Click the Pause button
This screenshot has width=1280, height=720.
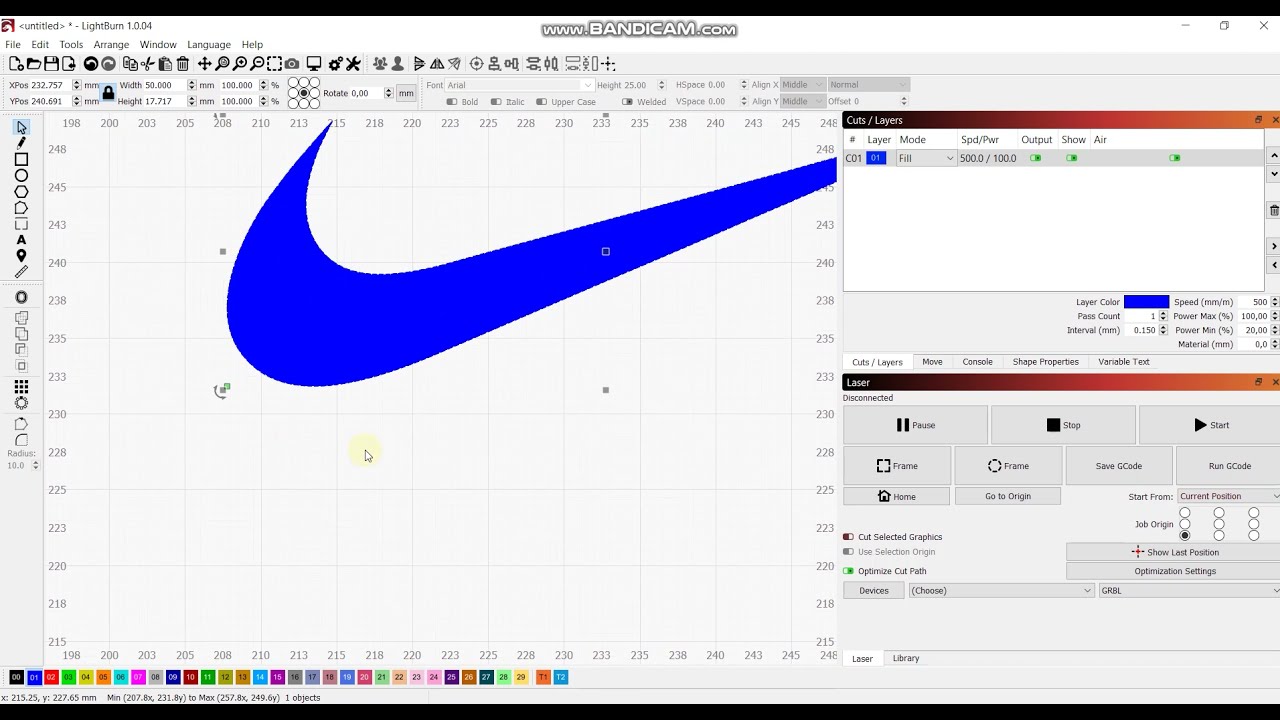915,425
